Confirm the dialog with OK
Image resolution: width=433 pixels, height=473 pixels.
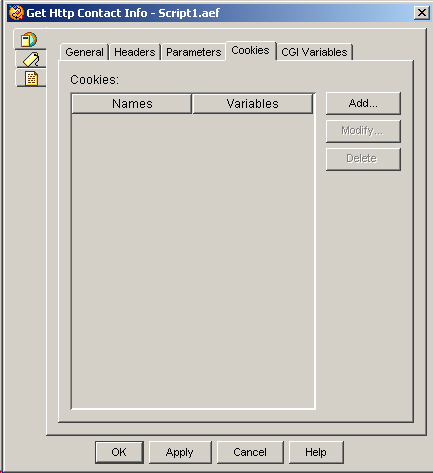pos(119,452)
